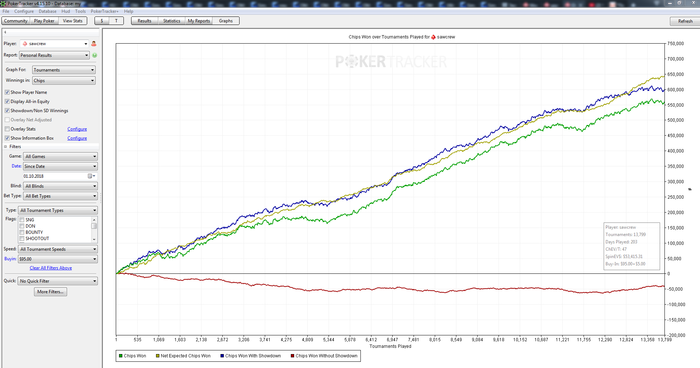Open the Game filter All Games dropdown

(60, 157)
